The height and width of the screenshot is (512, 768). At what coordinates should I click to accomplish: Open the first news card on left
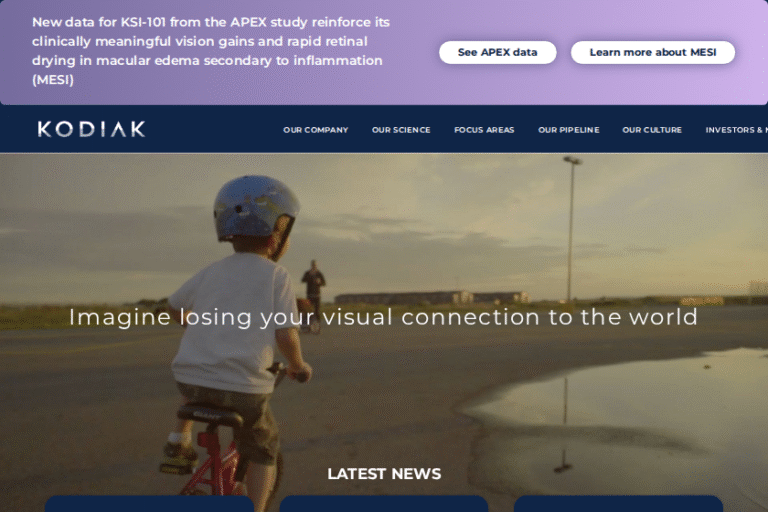click(149, 503)
